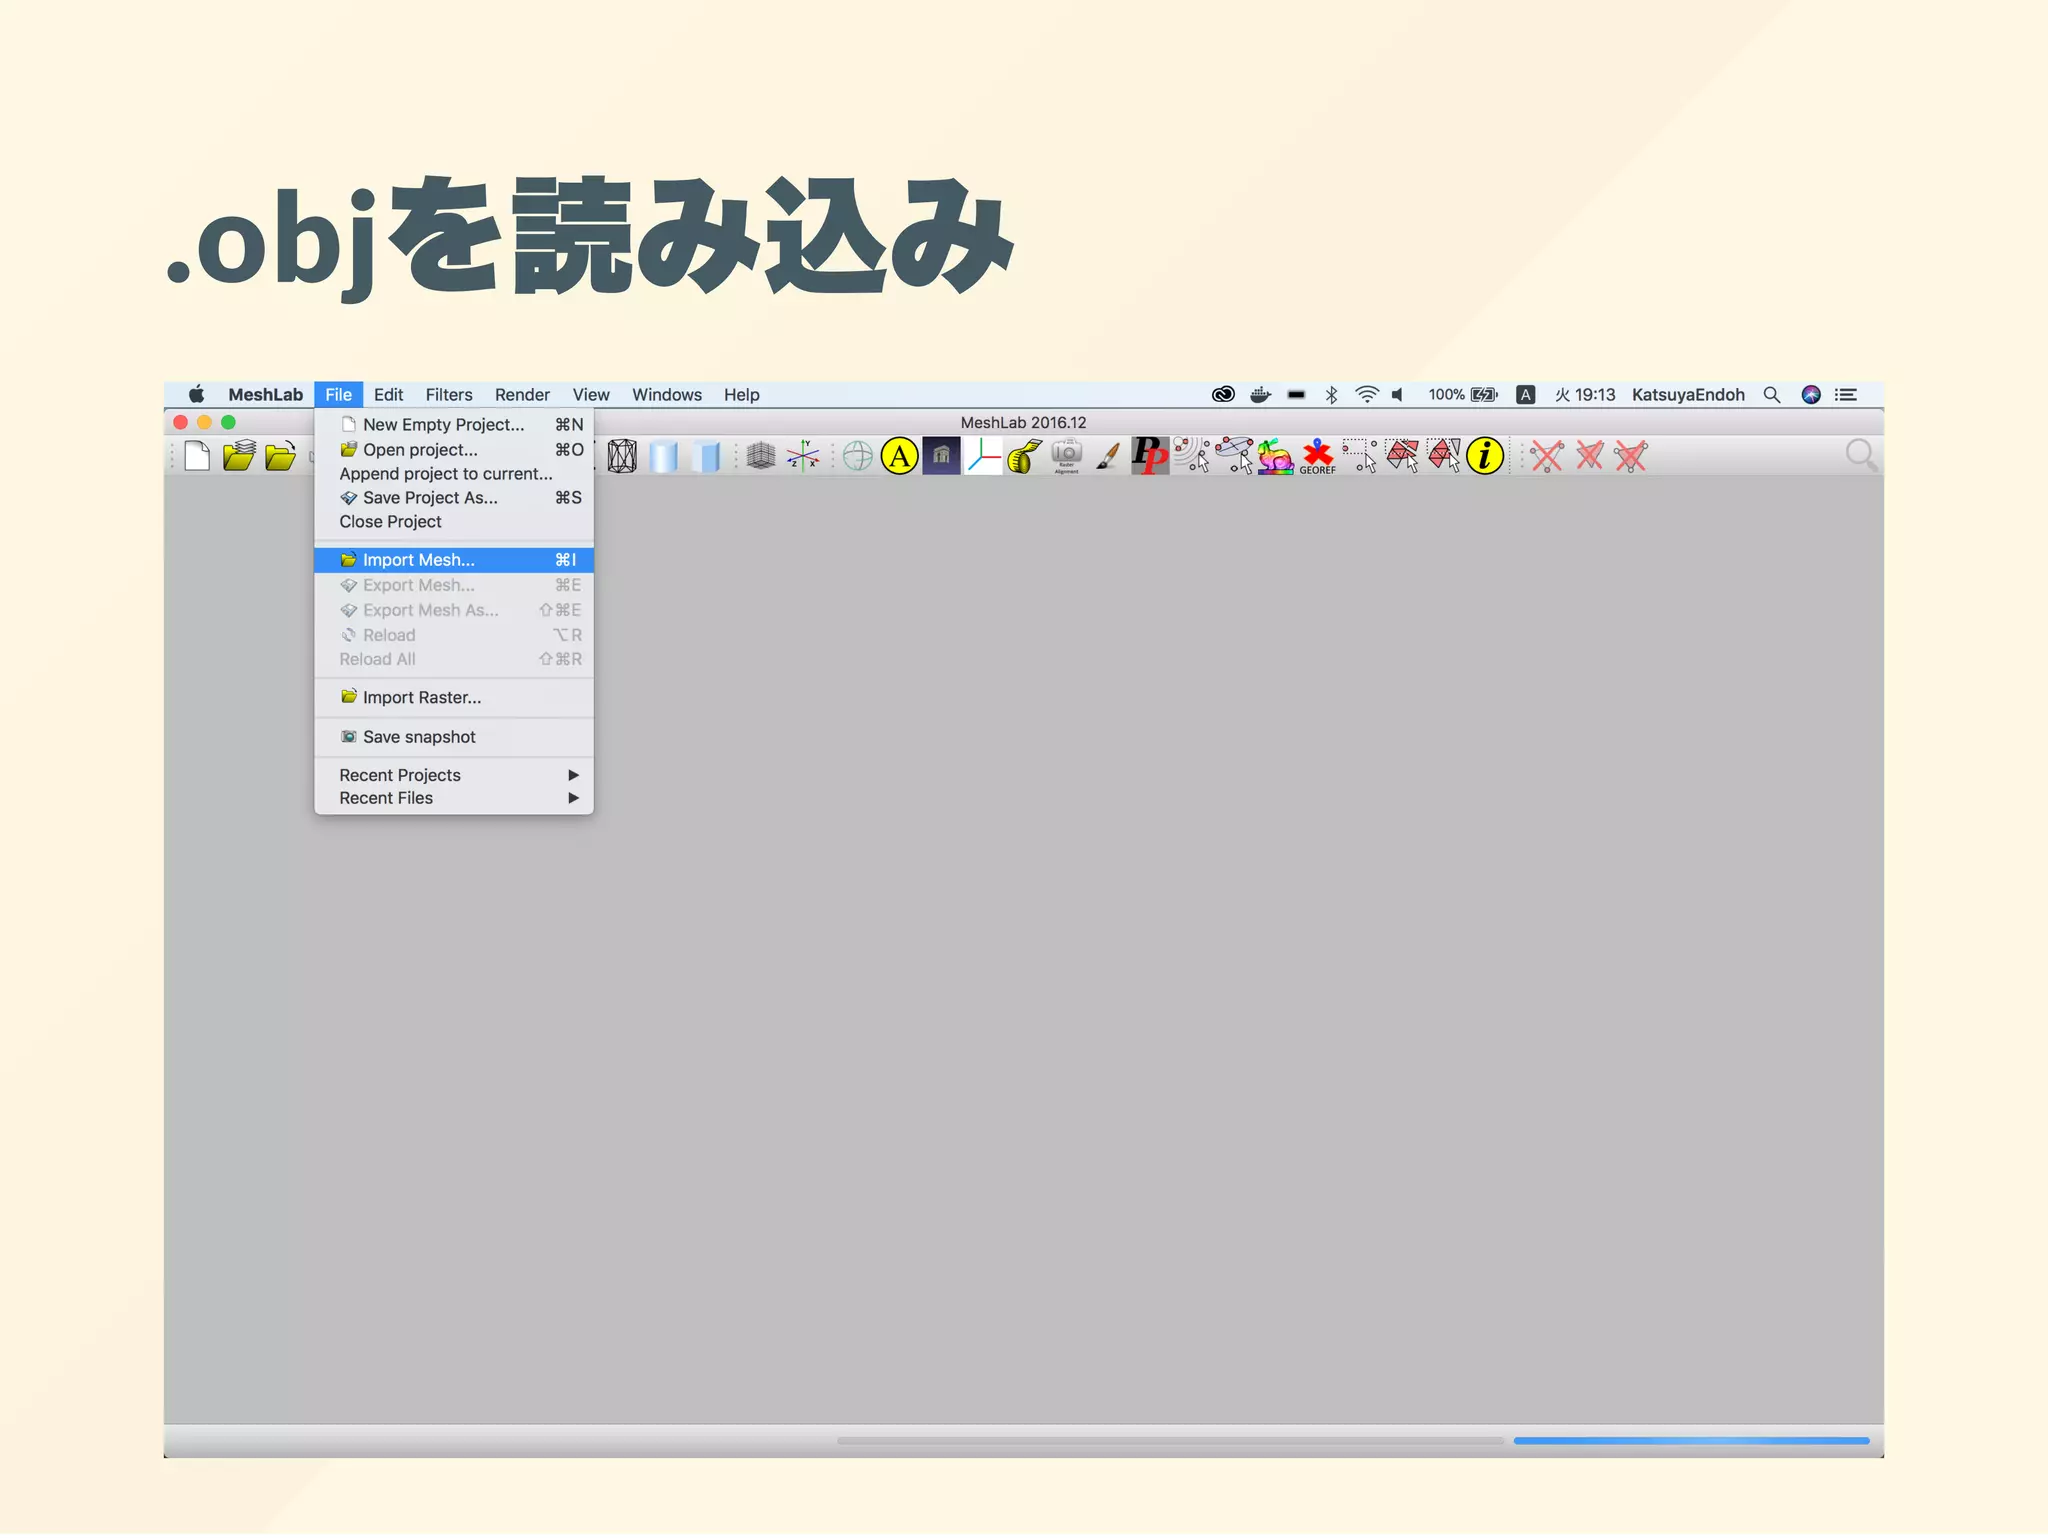The width and height of the screenshot is (2048, 1538).
Task: Select connected components in region tool
Action: 1444,456
